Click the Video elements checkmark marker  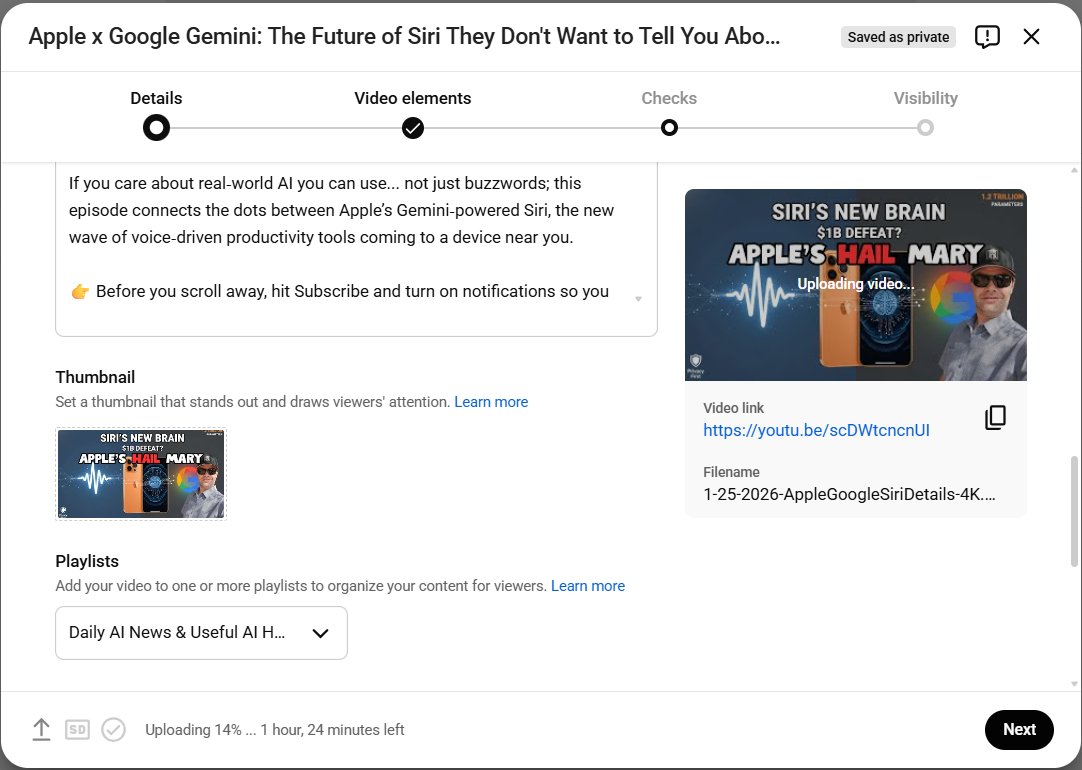click(413, 128)
